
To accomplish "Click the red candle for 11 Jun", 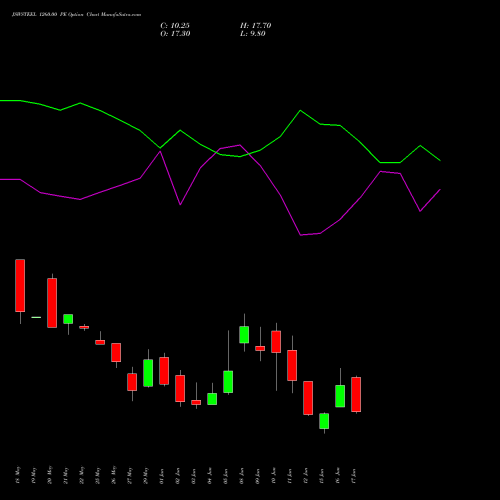I will pos(292,365).
